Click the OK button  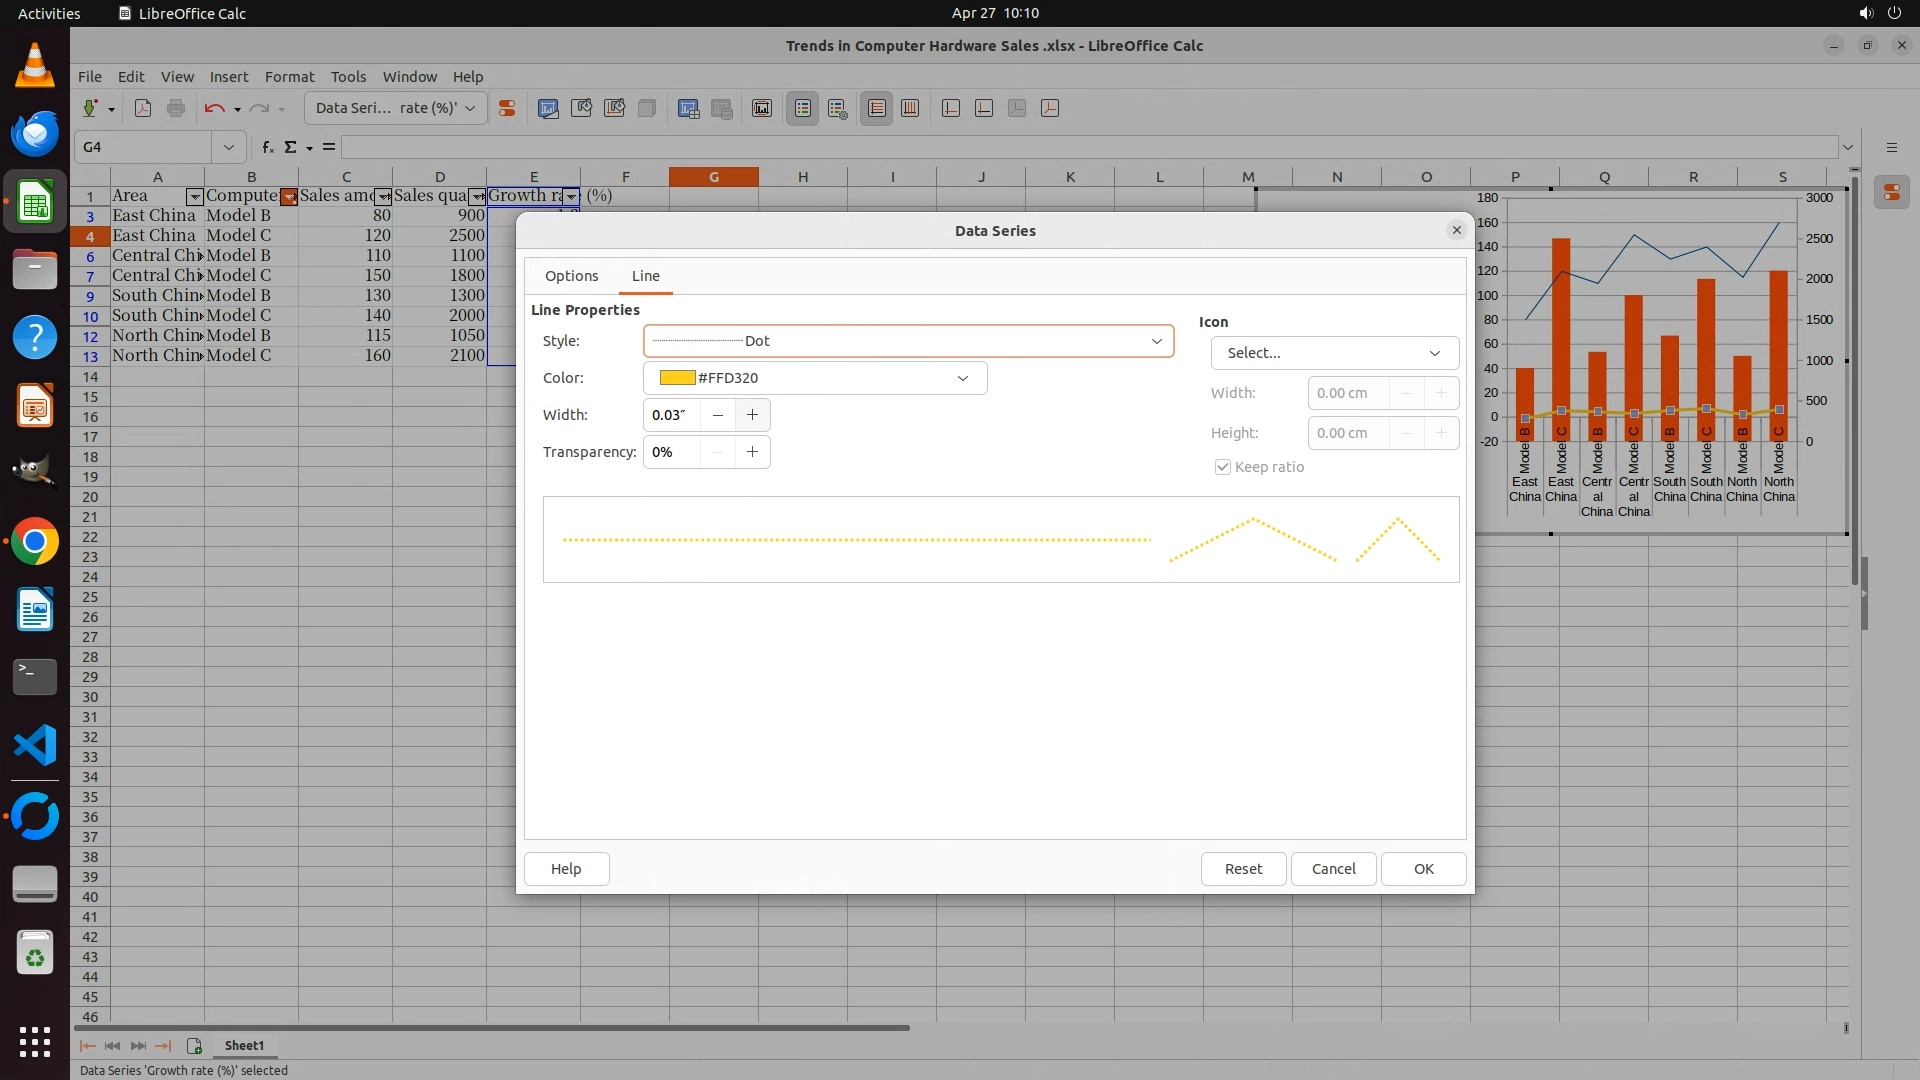tap(1423, 869)
